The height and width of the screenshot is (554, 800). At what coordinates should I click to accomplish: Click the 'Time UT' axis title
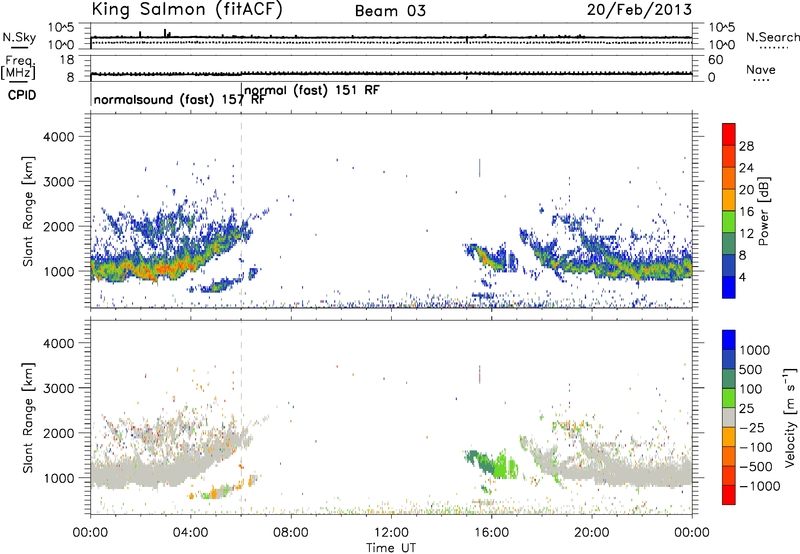(391, 548)
